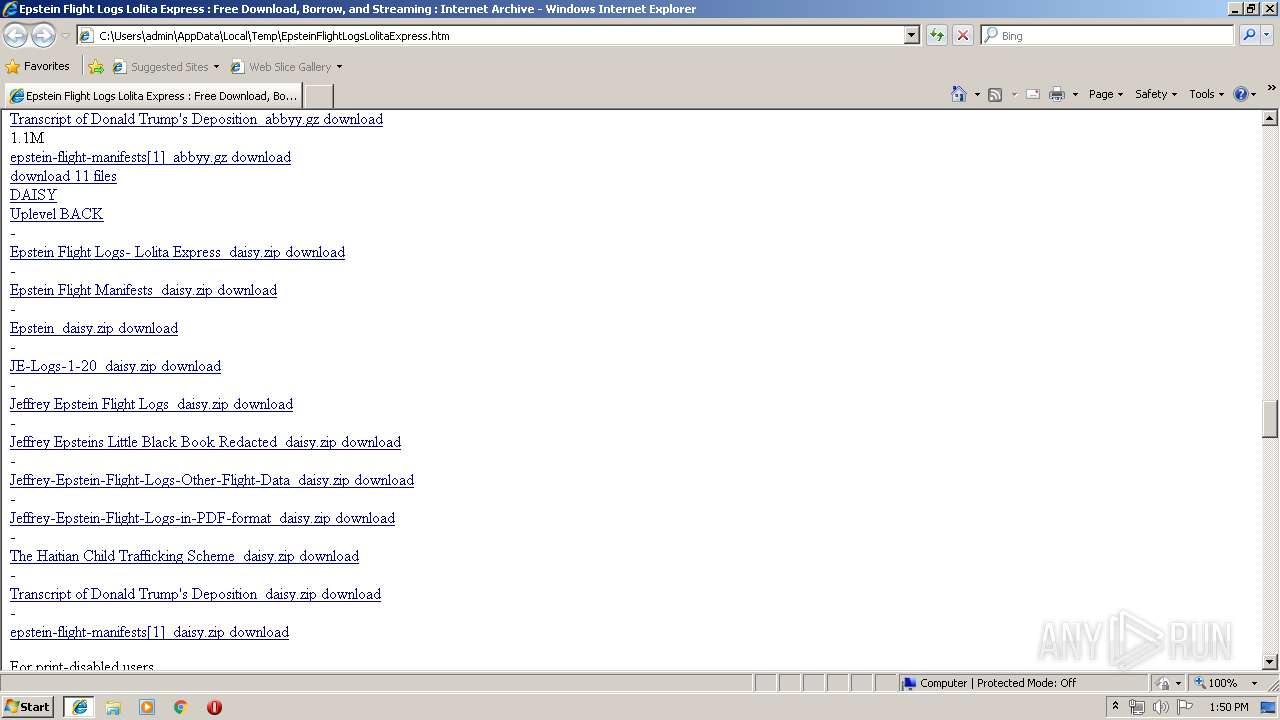Click the scrollbar down arrow
Image resolution: width=1280 pixels, height=720 pixels.
click(1270, 662)
